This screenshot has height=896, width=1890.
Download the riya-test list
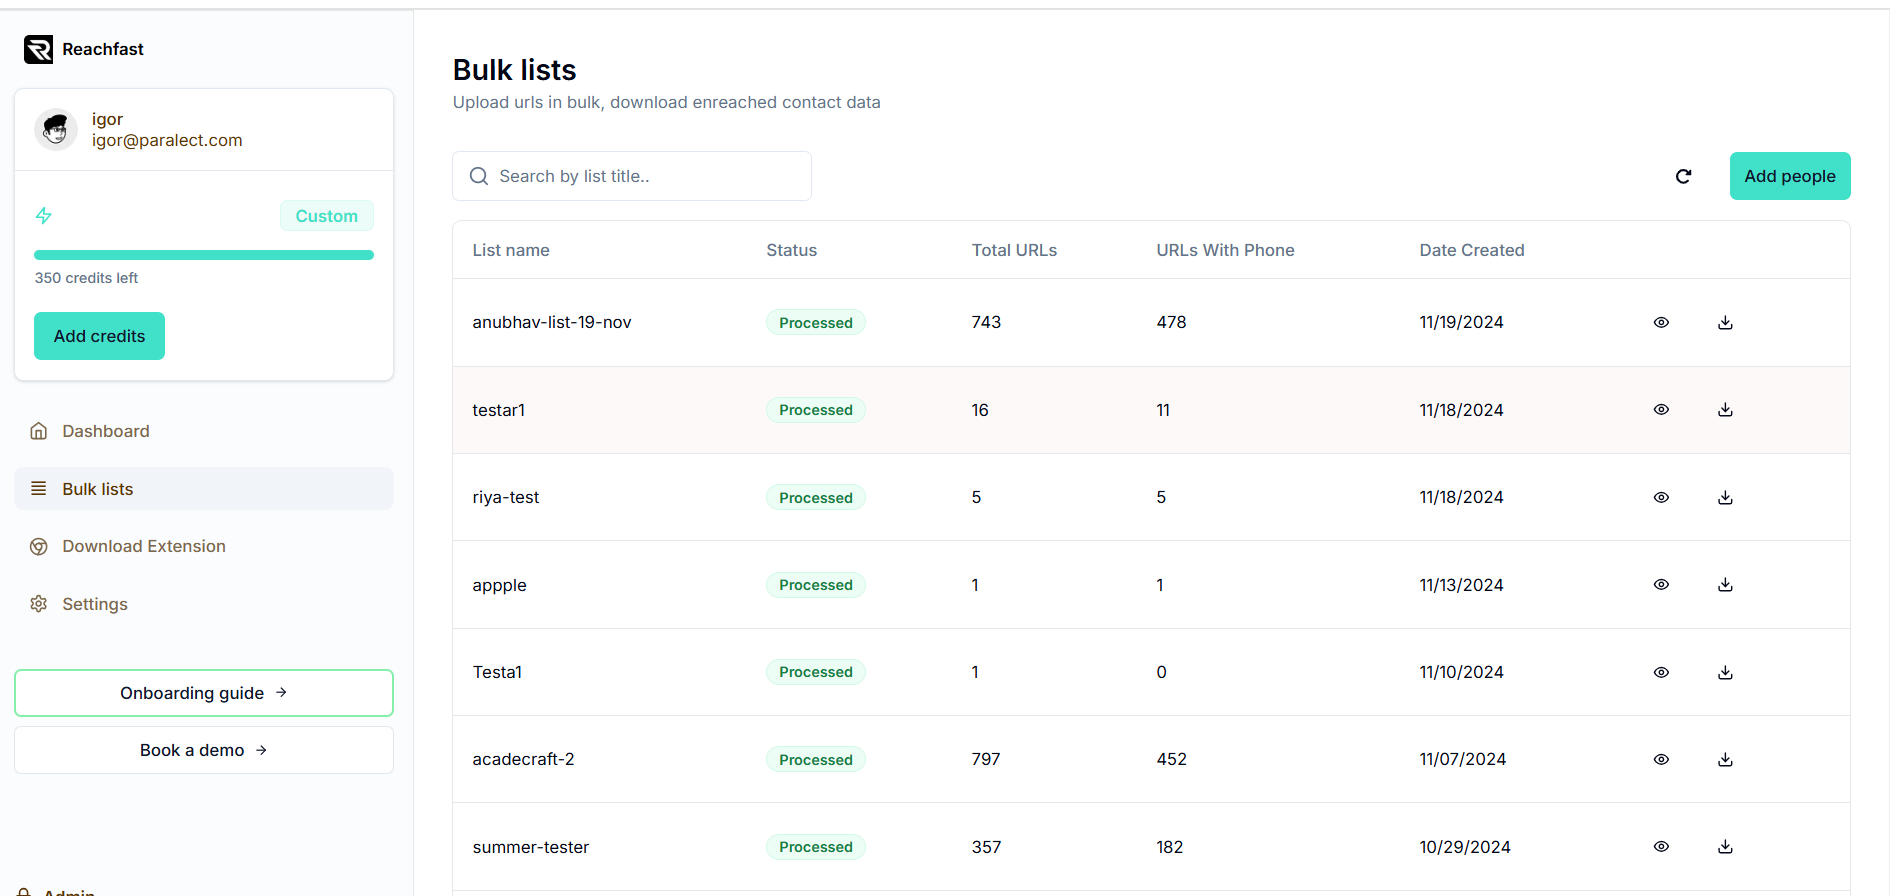point(1725,497)
